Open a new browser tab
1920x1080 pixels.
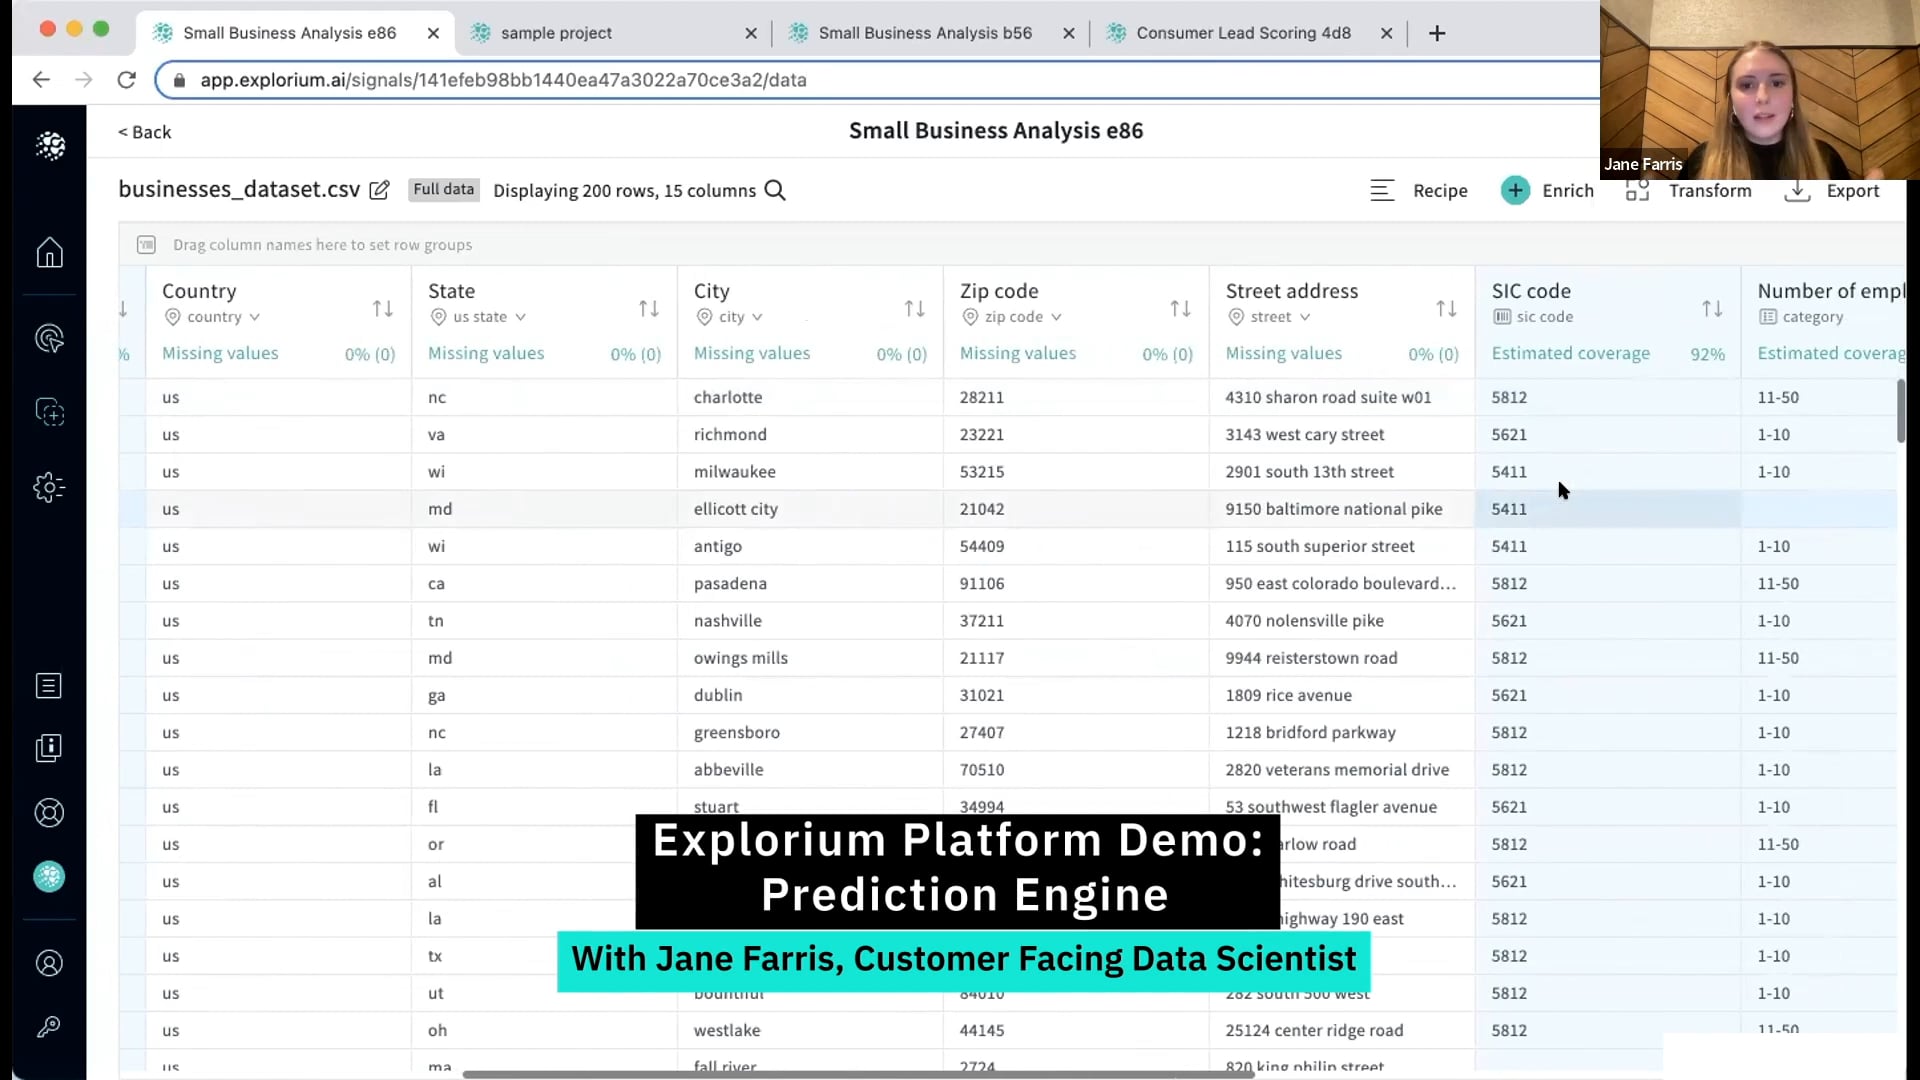pos(1437,33)
